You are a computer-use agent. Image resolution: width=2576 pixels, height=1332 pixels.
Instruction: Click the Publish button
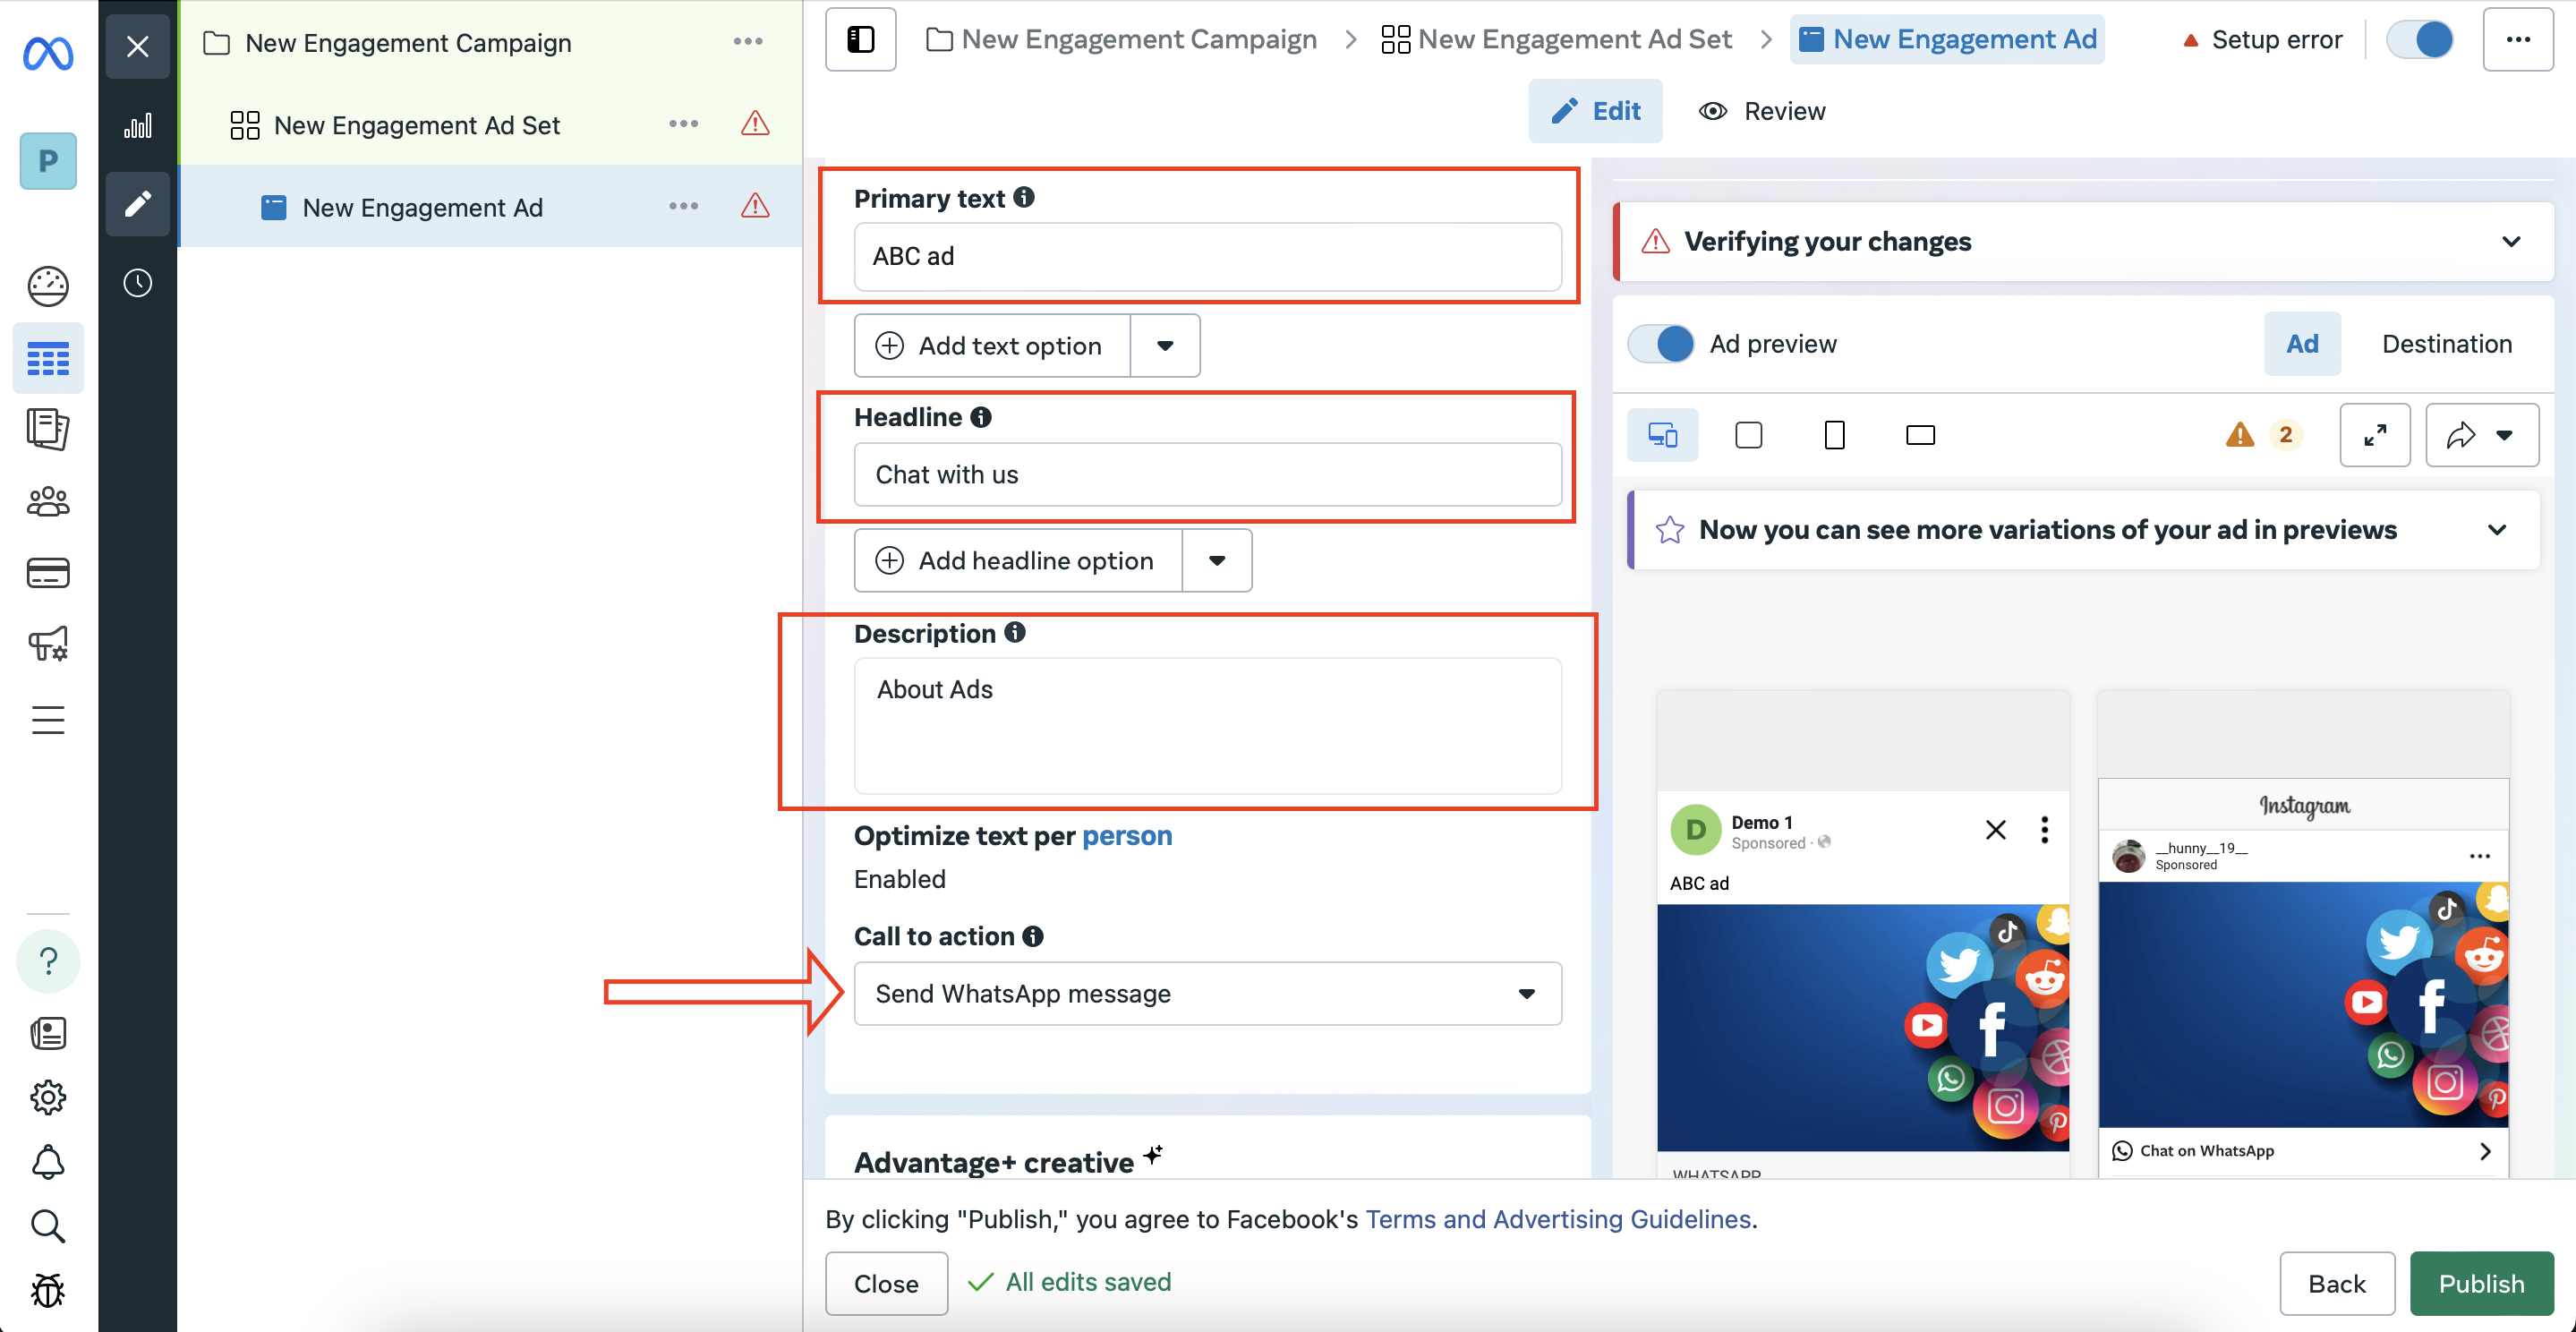(x=2481, y=1284)
